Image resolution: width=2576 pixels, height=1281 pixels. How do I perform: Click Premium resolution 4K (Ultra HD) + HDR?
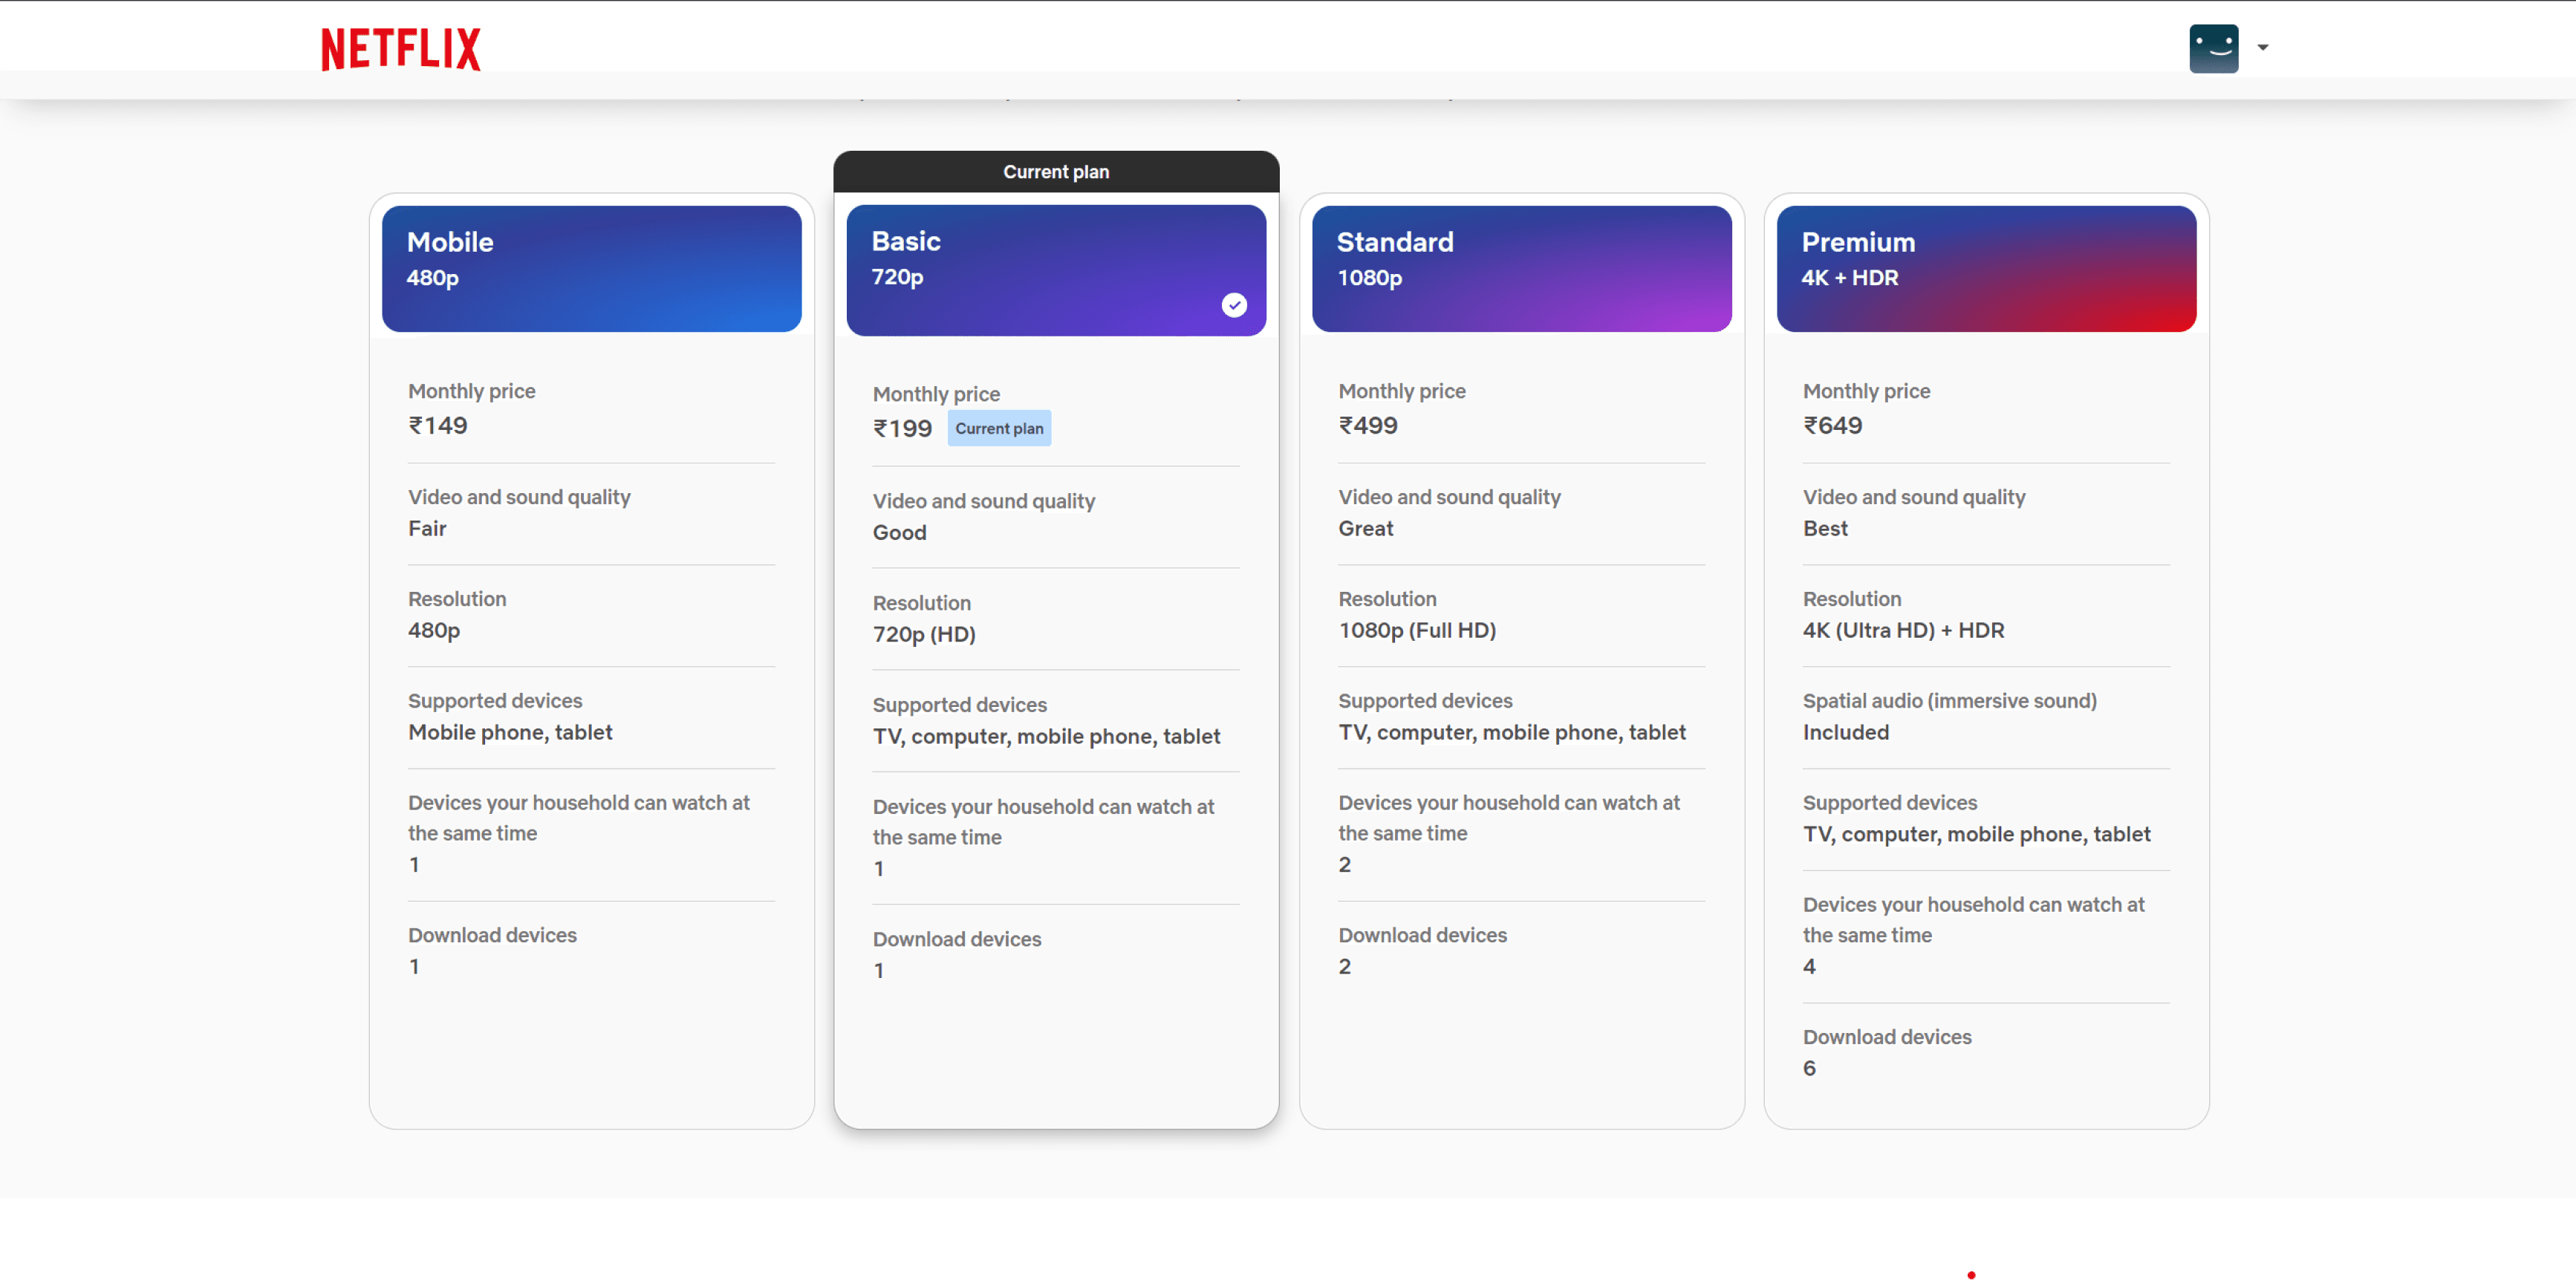1903,630
